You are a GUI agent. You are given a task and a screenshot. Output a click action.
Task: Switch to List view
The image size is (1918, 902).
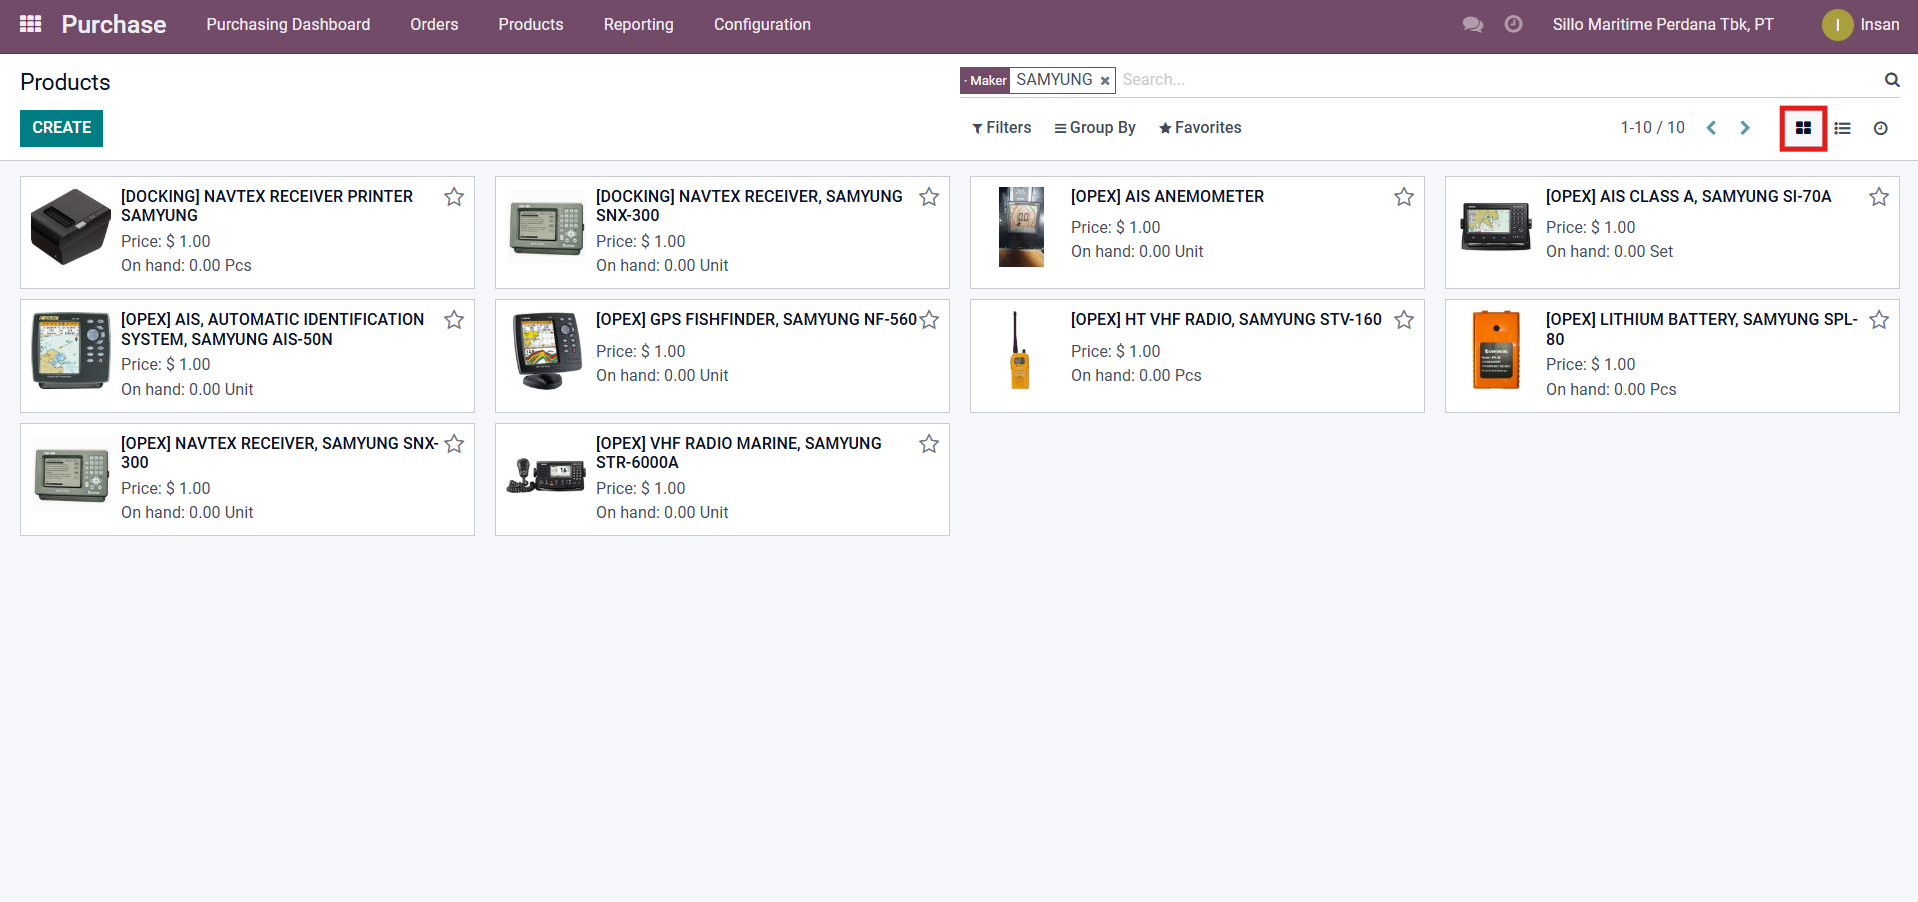point(1842,128)
